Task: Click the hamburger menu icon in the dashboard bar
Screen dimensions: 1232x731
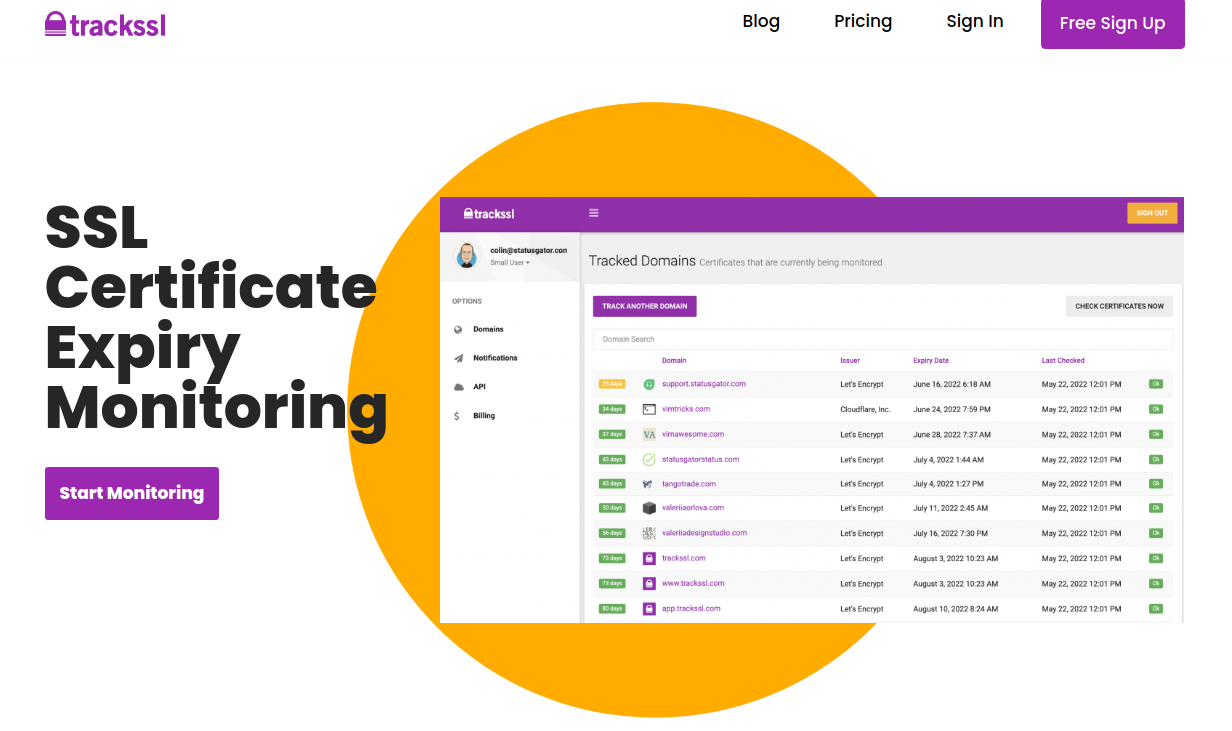Action: click(593, 213)
